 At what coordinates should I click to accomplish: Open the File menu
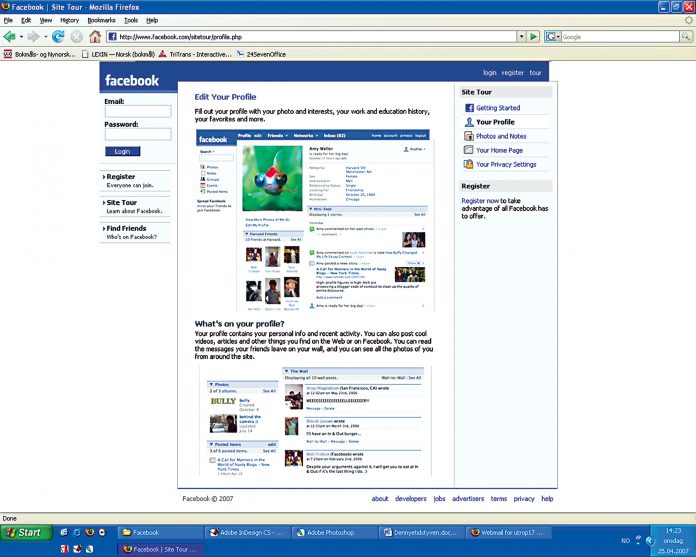pyautogui.click(x=8, y=20)
